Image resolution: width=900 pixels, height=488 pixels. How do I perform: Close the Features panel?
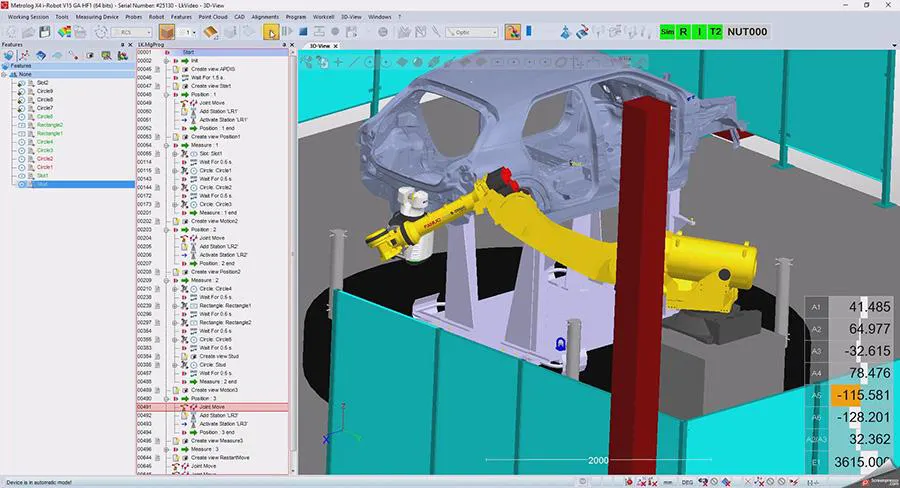pos(130,44)
